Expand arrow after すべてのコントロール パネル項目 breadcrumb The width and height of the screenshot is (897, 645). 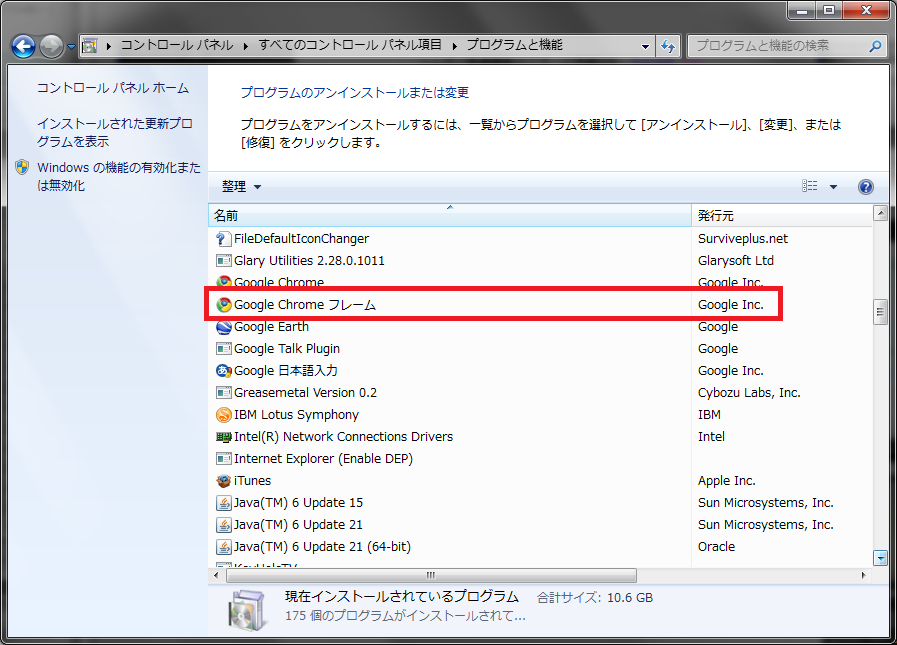pos(454,46)
